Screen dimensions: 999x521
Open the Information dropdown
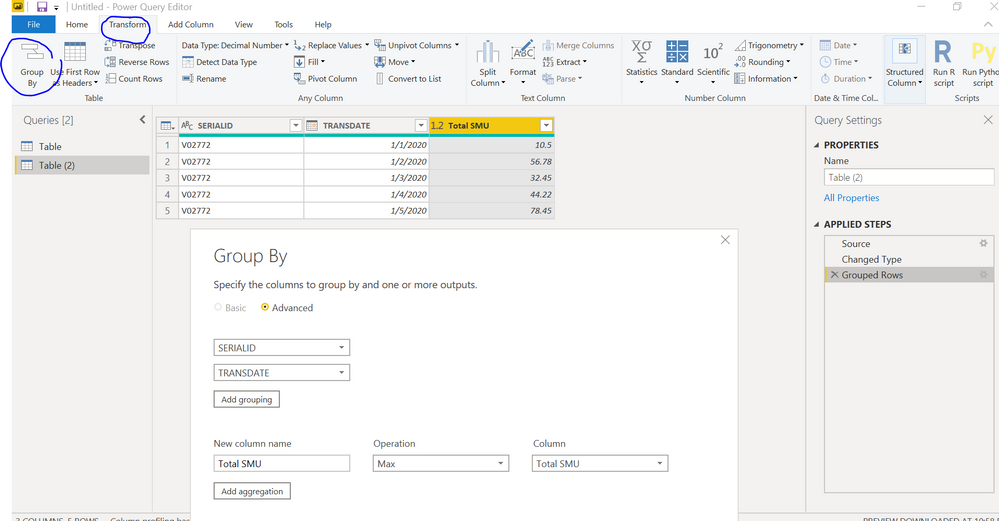766,78
